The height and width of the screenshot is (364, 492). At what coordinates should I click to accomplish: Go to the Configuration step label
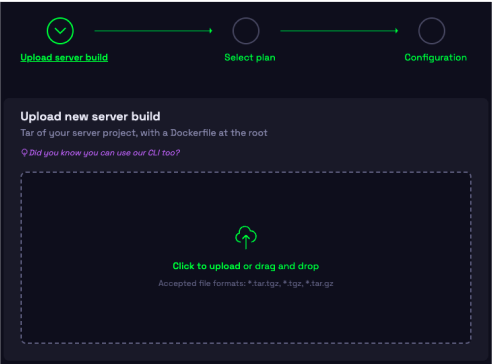[x=435, y=57]
